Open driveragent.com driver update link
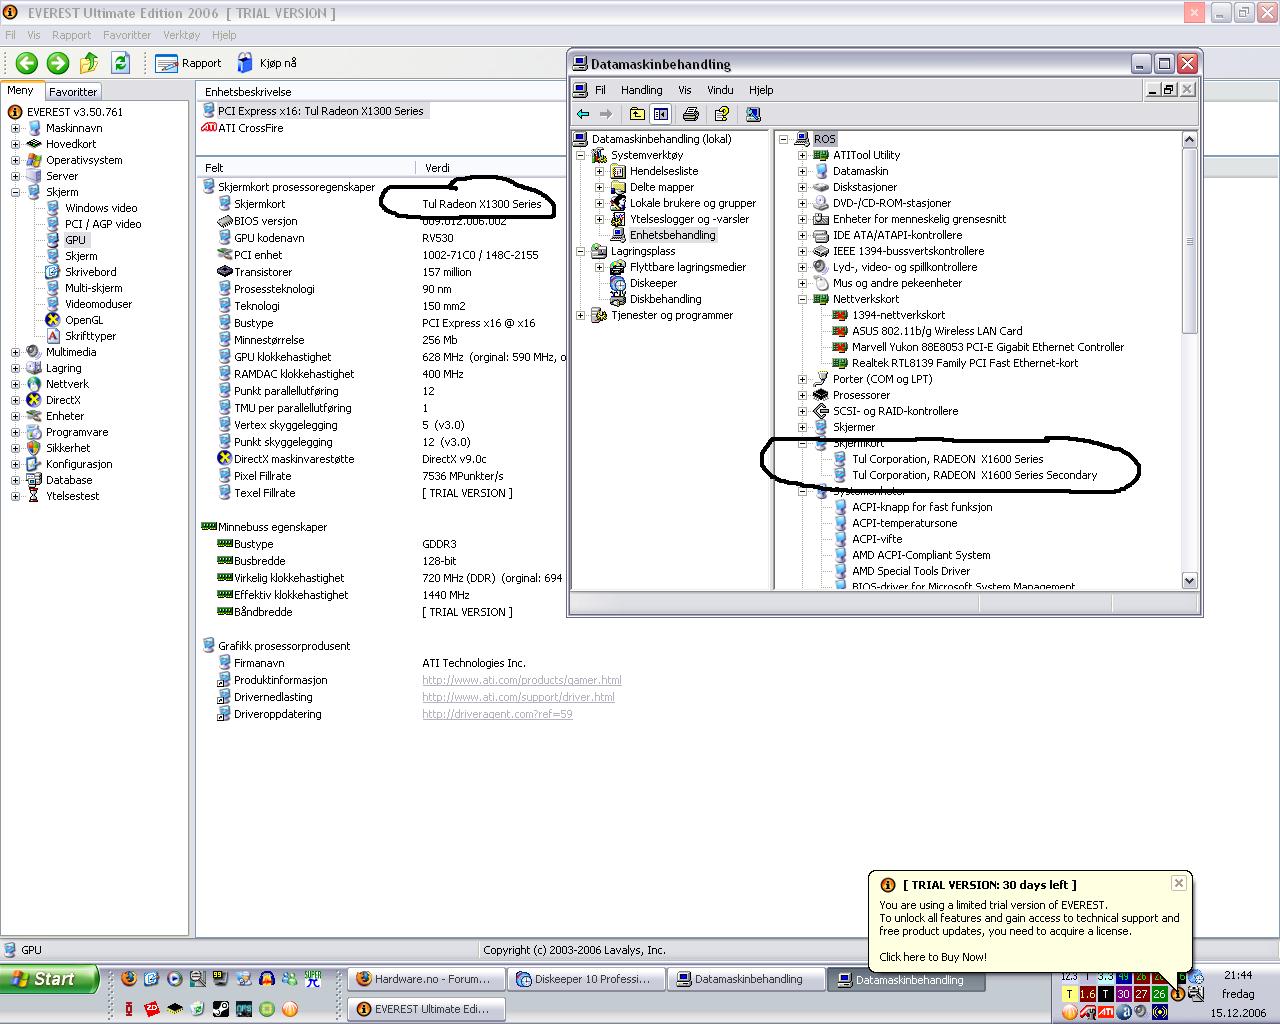Viewport: 1280px width, 1029px height. click(497, 714)
